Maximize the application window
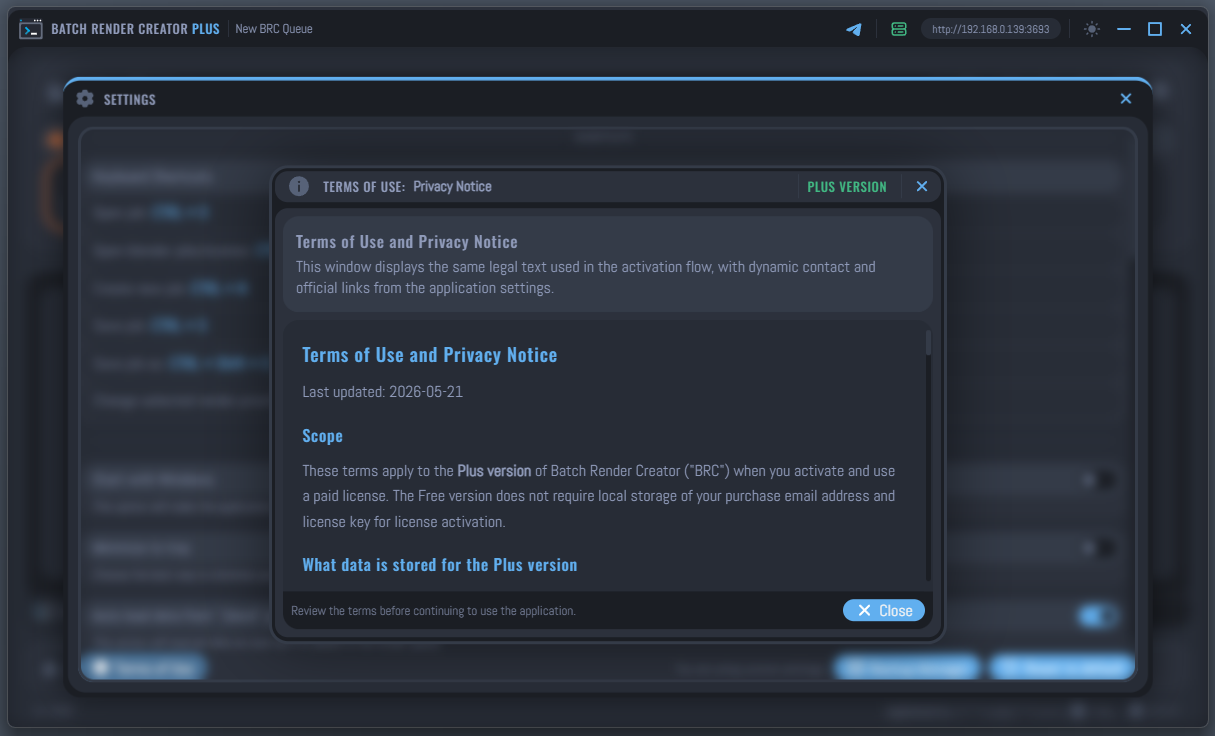 click(x=1155, y=29)
